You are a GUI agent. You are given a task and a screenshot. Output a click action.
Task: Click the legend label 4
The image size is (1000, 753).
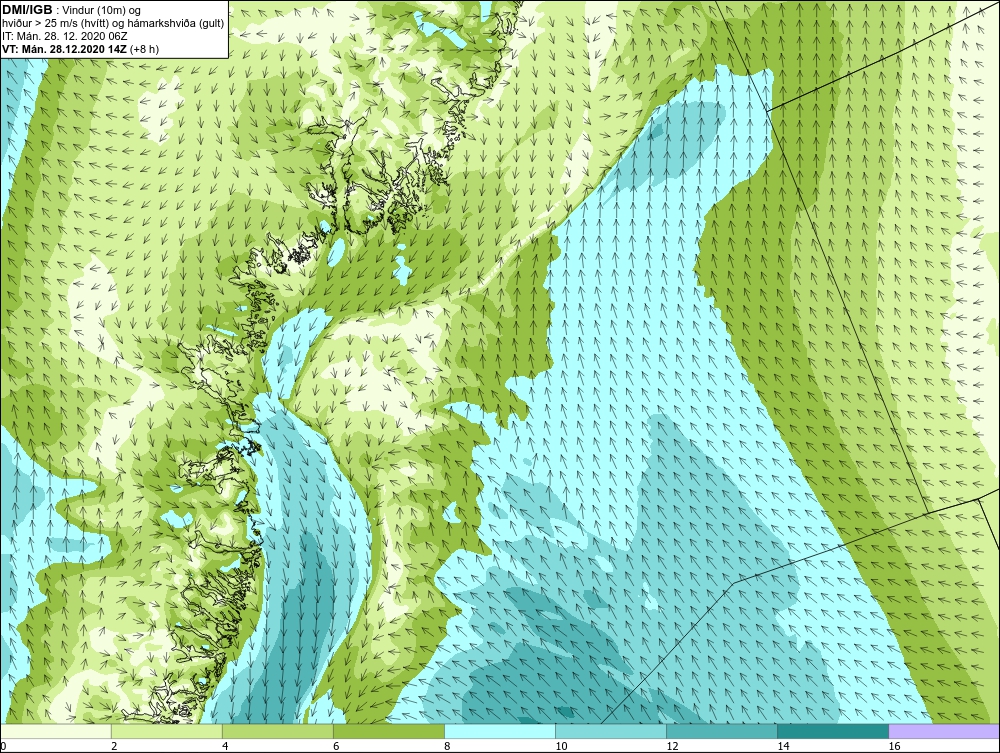point(225,746)
